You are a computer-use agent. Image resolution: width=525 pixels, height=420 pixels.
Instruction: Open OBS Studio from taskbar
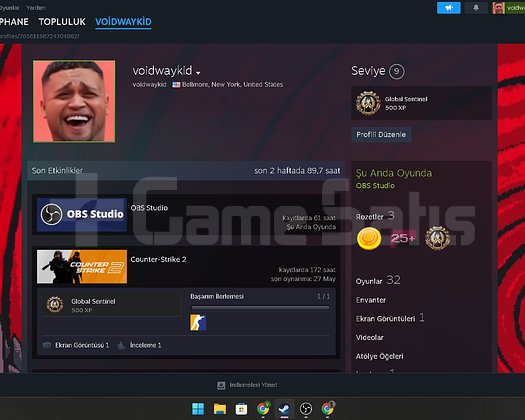[x=306, y=409]
